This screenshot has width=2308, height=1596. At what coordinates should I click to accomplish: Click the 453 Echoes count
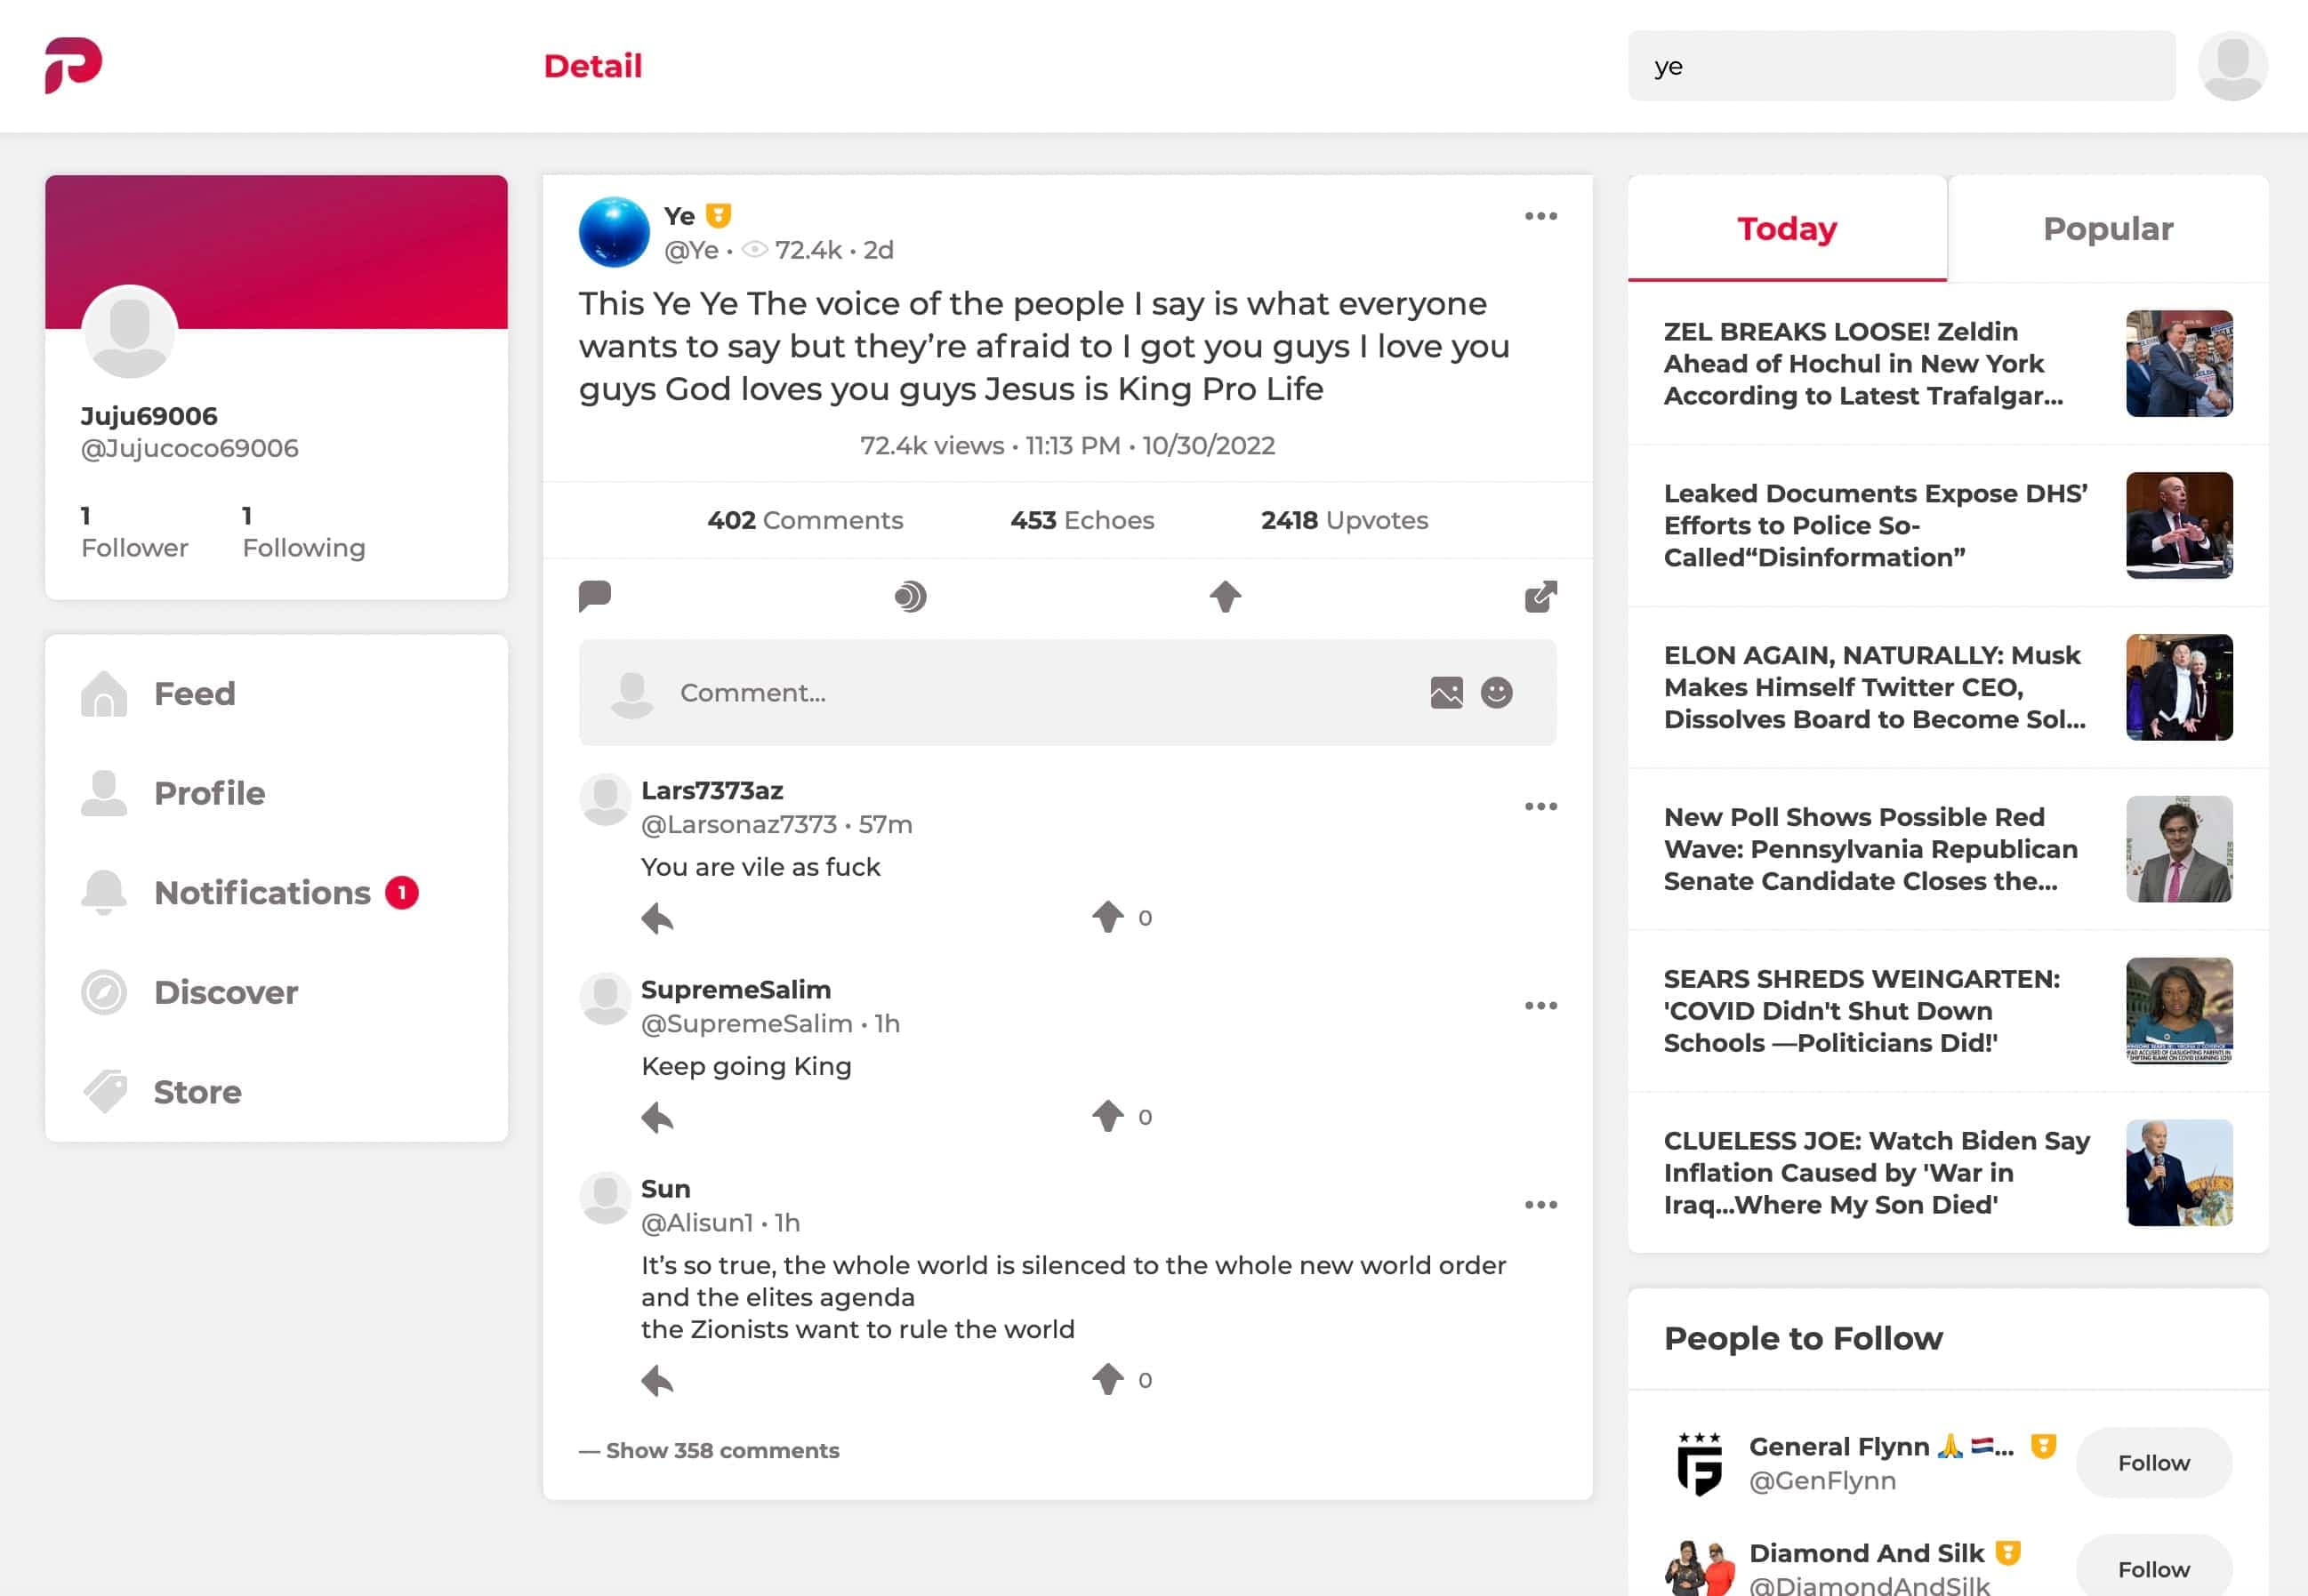click(x=1082, y=520)
